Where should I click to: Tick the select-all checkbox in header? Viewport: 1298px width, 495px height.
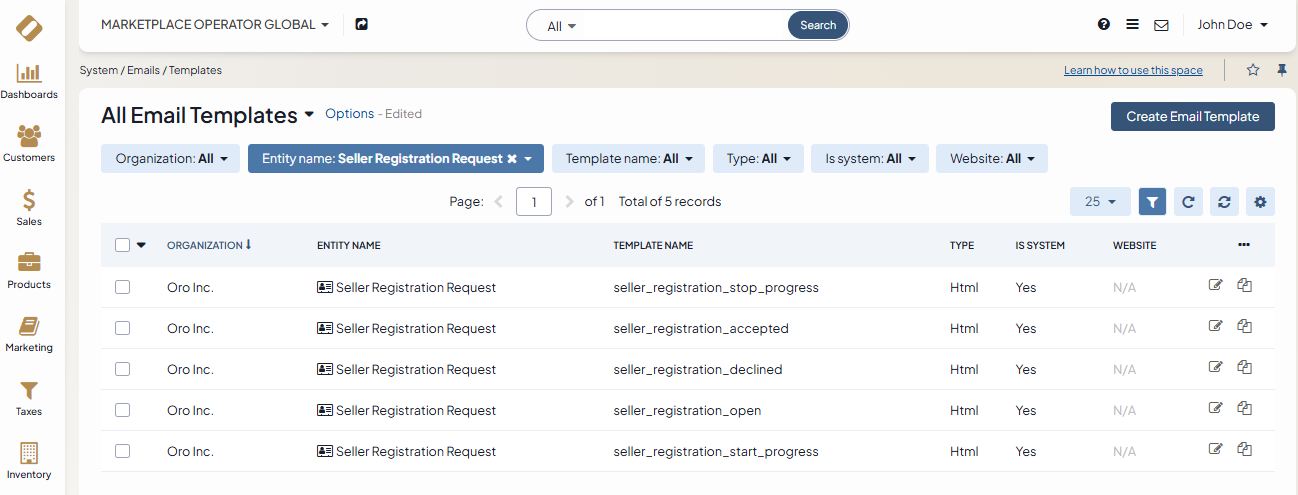(x=122, y=245)
